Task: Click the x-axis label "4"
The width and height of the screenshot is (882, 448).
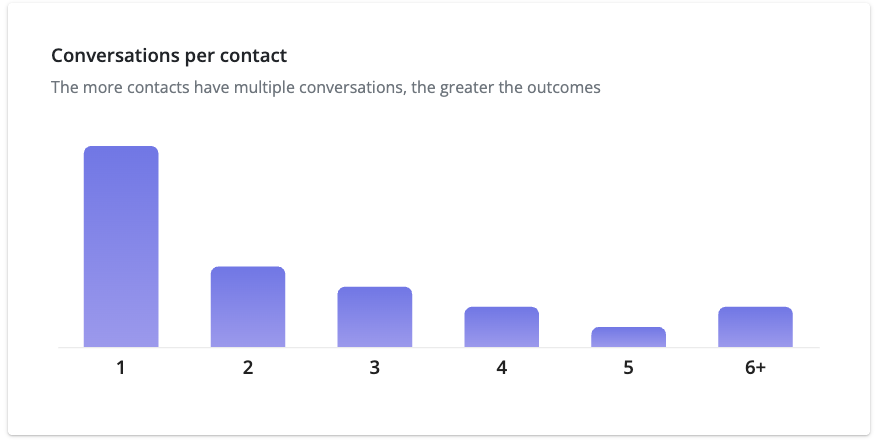Action: tap(501, 367)
